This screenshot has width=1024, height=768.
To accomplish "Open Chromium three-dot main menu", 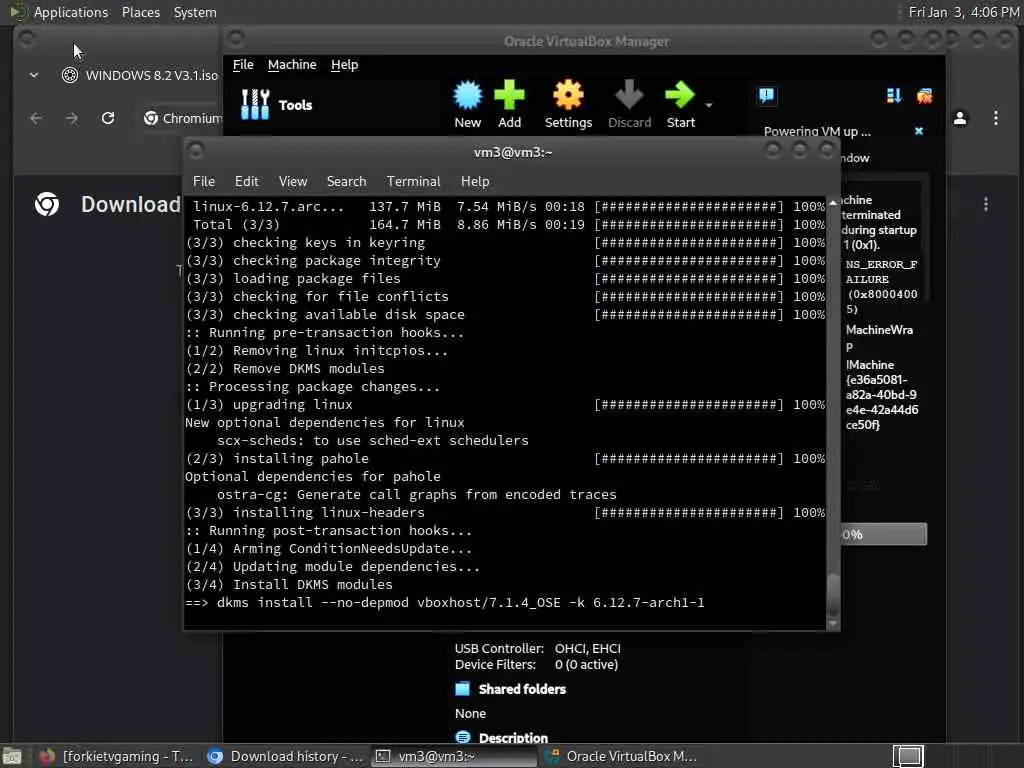I will click(x=996, y=118).
